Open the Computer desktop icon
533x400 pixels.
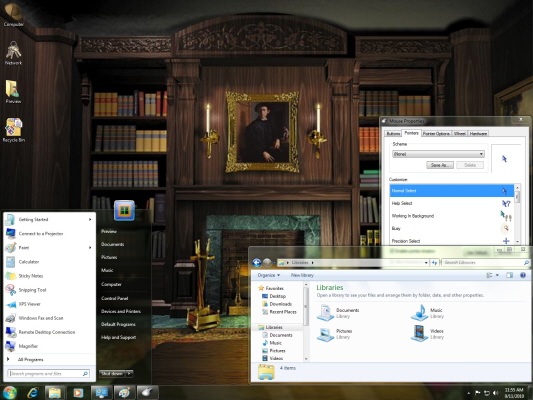pos(13,14)
